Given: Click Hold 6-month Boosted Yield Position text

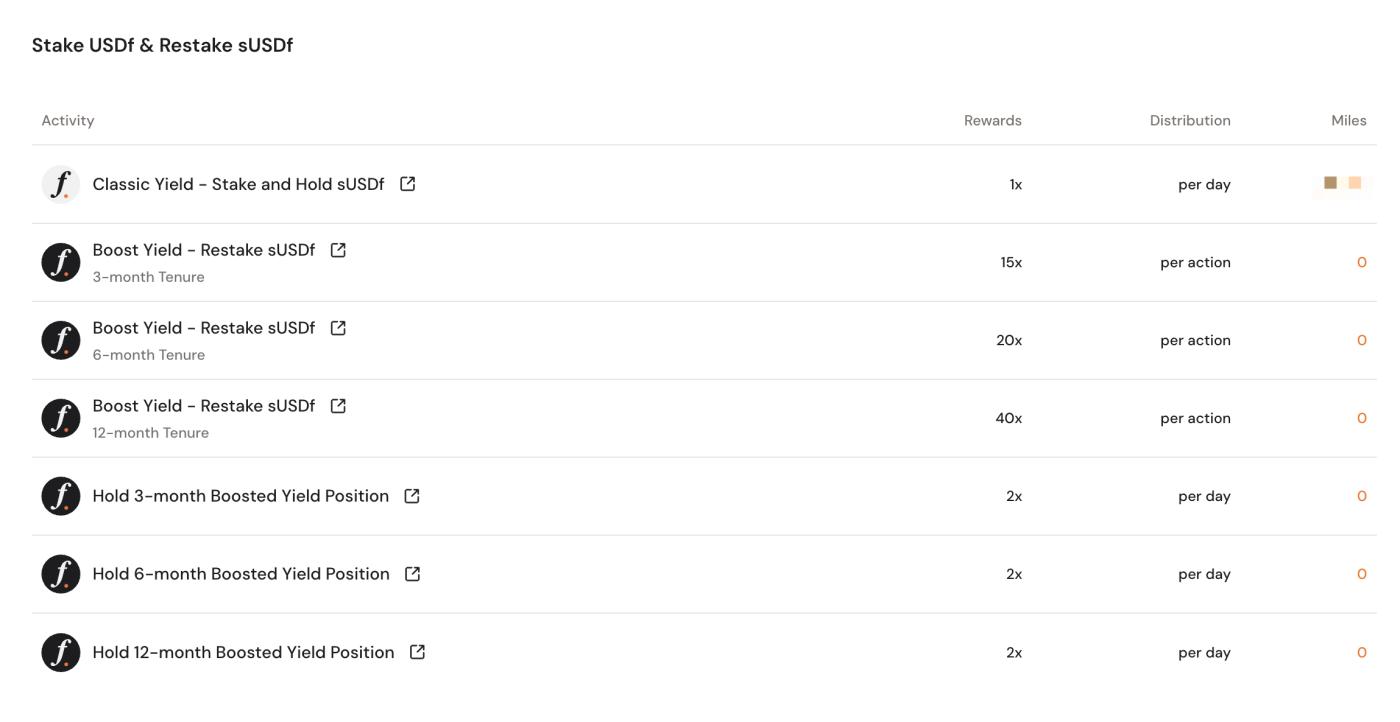Looking at the screenshot, I should 241,574.
